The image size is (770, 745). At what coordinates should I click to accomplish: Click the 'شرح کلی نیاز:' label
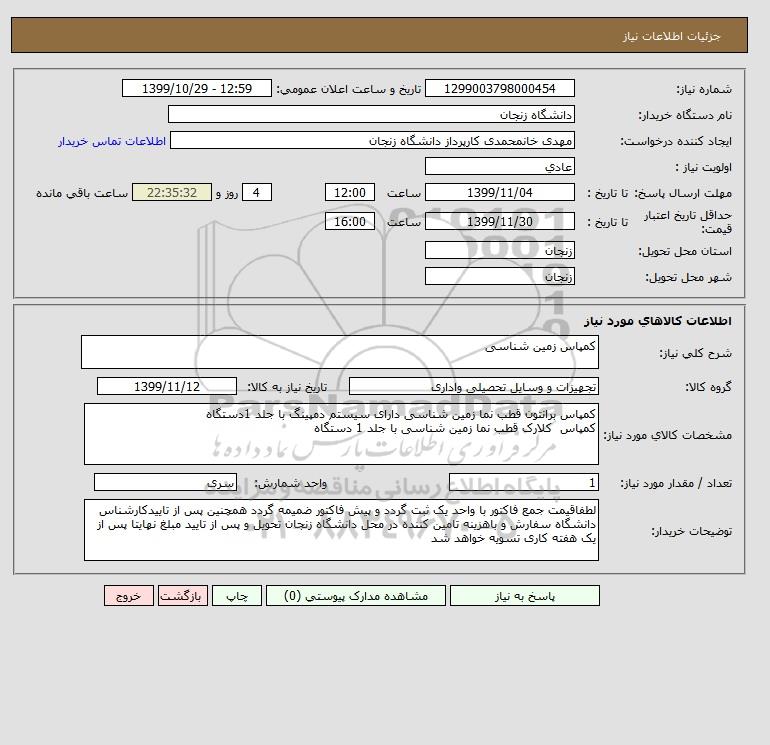695,353
